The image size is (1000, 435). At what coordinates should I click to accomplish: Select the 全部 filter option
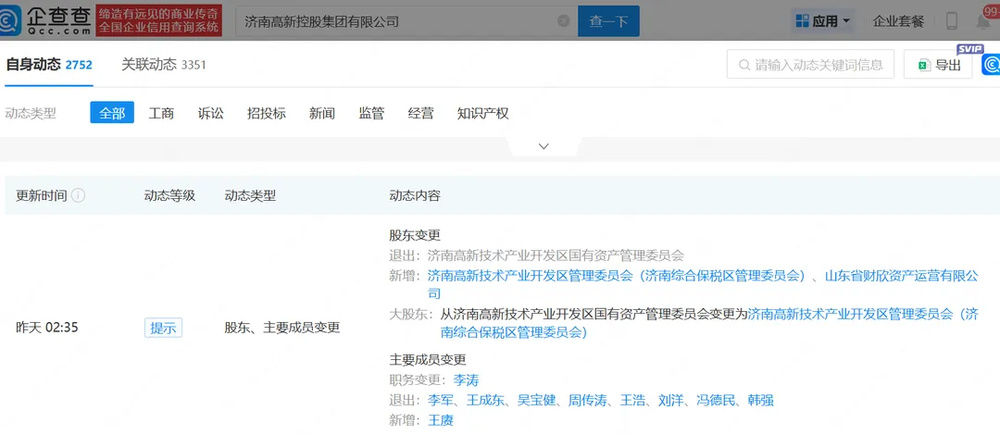tap(112, 113)
